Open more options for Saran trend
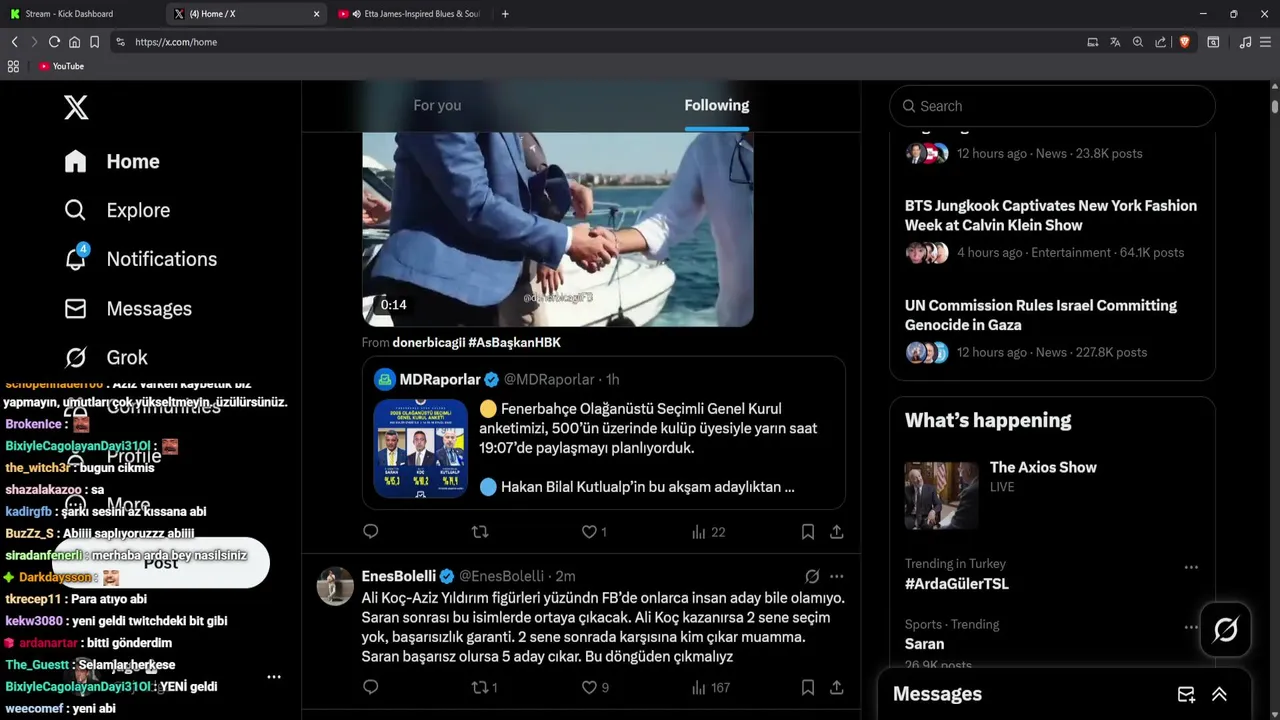This screenshot has height=720, width=1280. pyautogui.click(x=1191, y=628)
